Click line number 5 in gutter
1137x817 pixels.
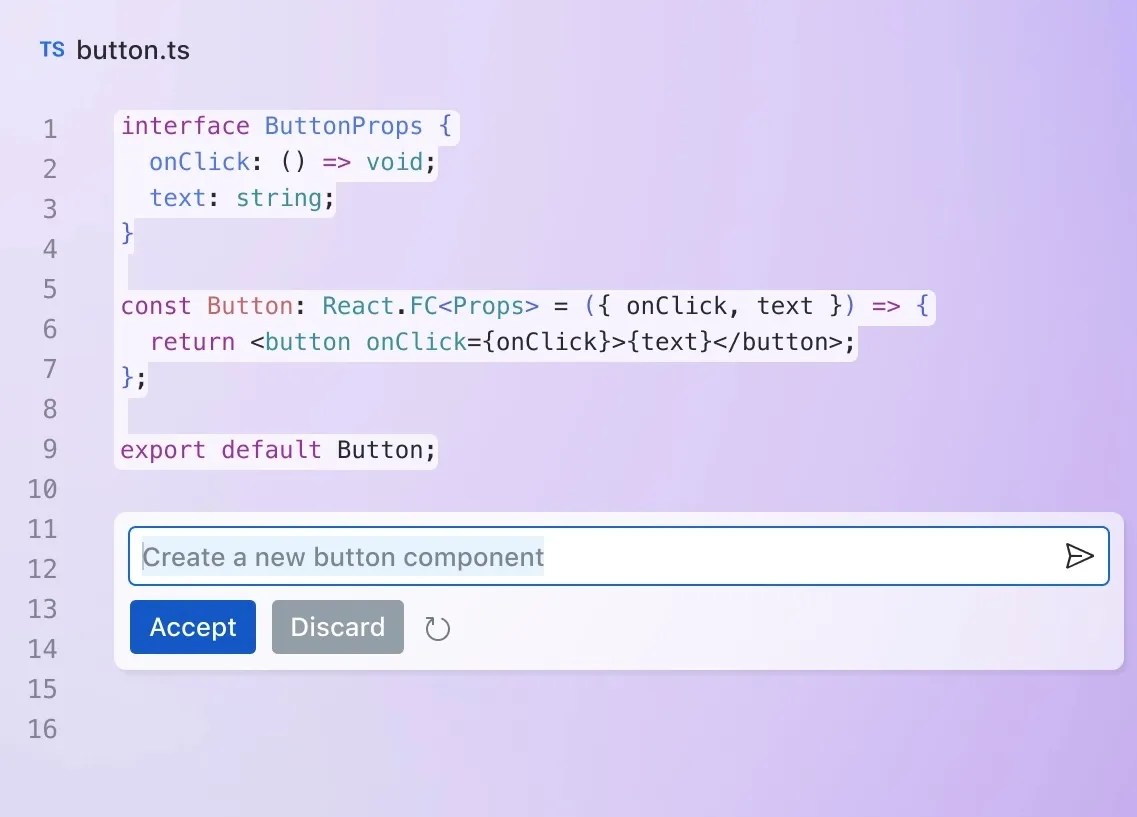[x=49, y=289]
